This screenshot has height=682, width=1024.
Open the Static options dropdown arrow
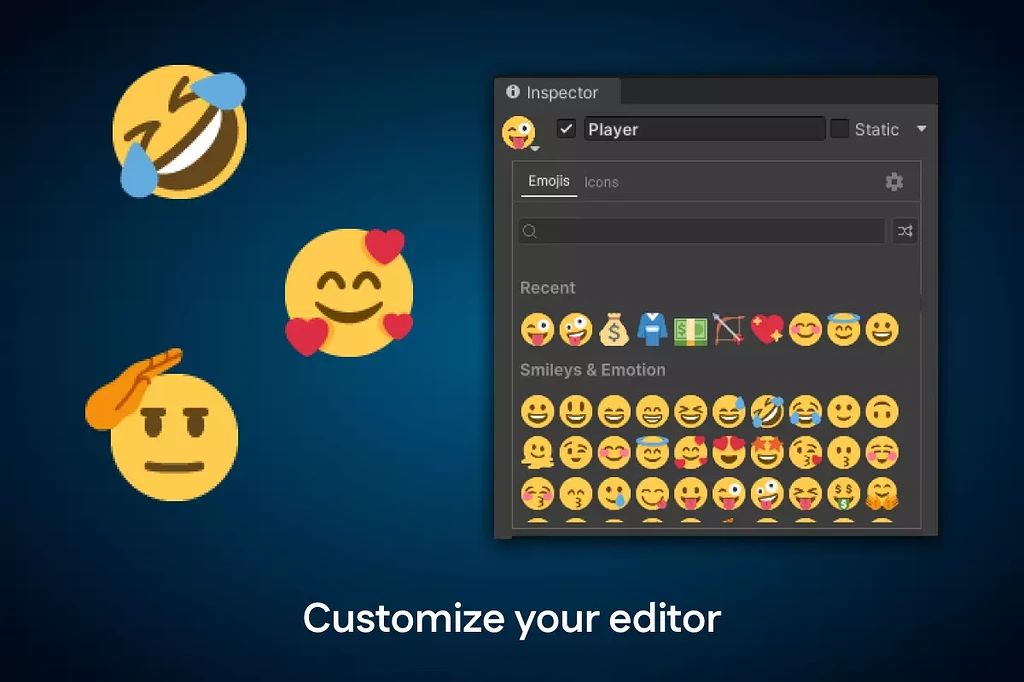(921, 129)
